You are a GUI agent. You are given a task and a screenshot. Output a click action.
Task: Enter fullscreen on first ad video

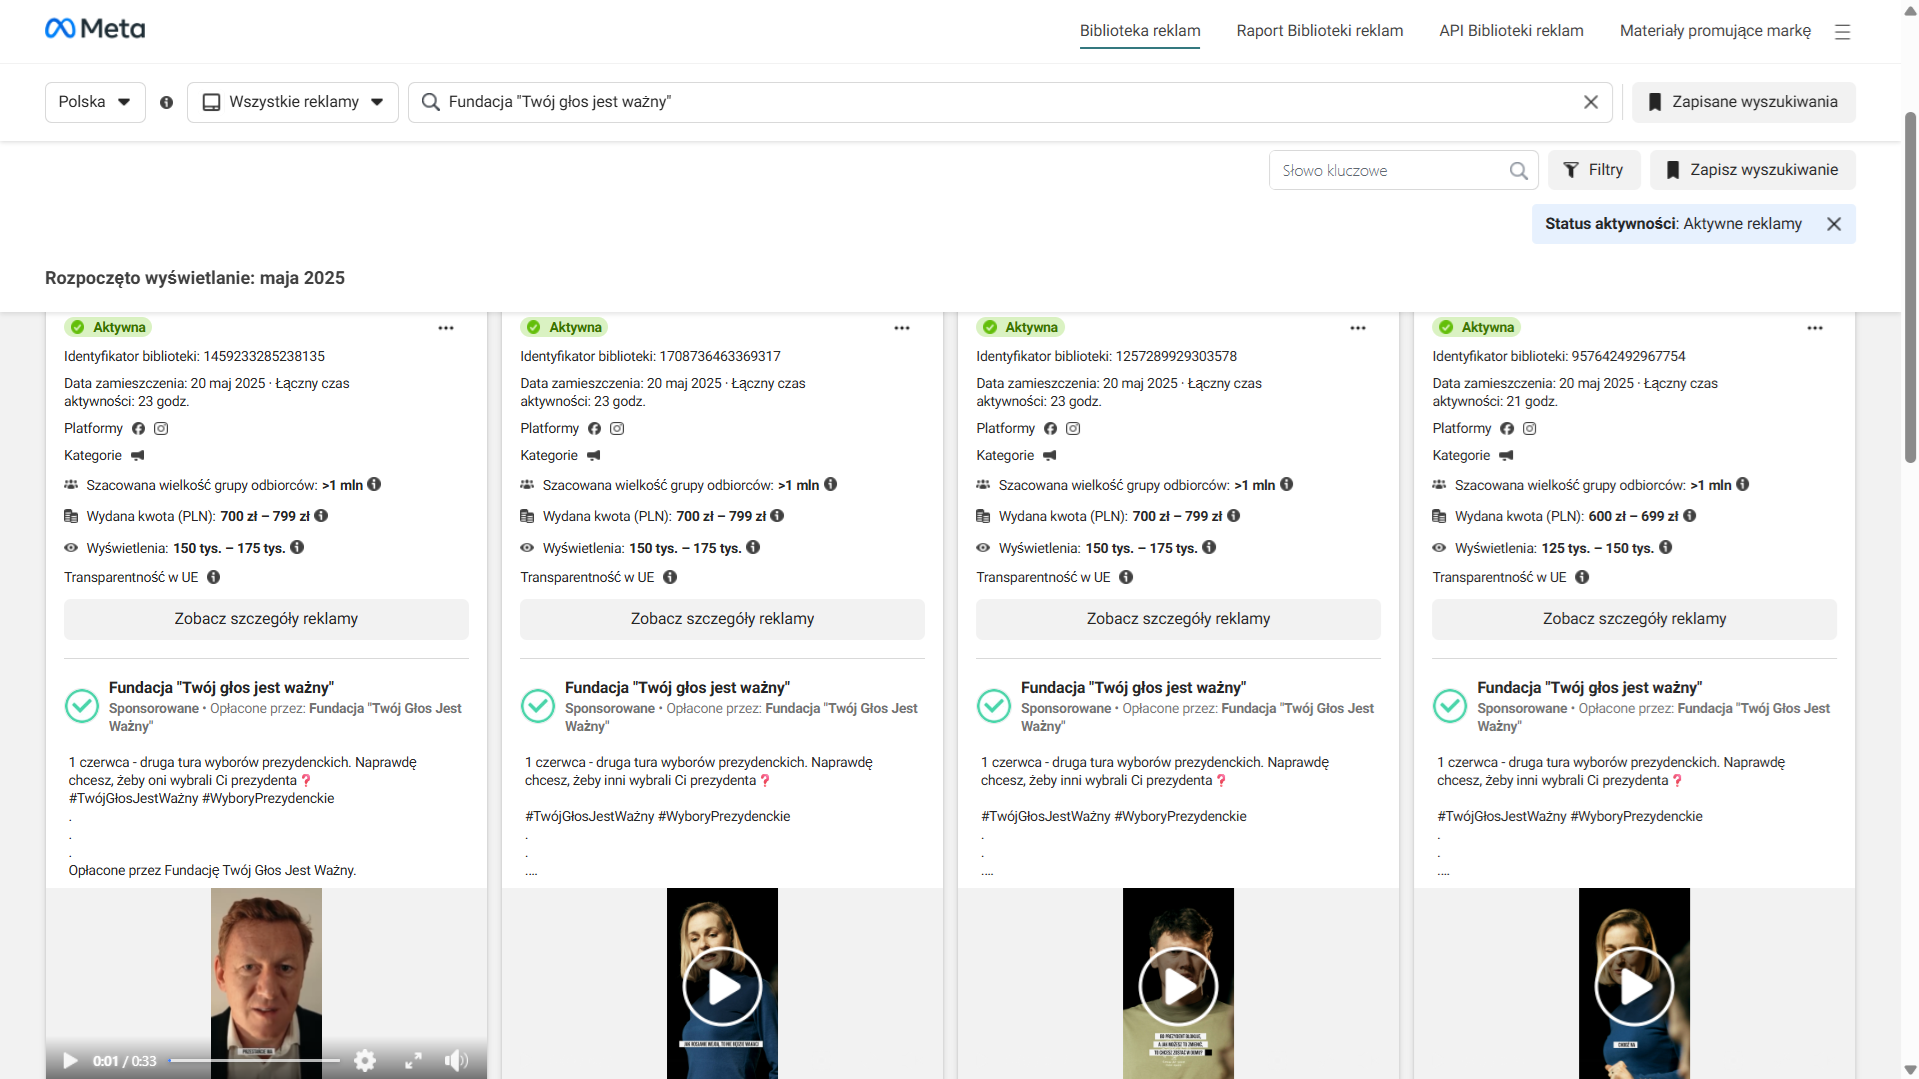(413, 1060)
